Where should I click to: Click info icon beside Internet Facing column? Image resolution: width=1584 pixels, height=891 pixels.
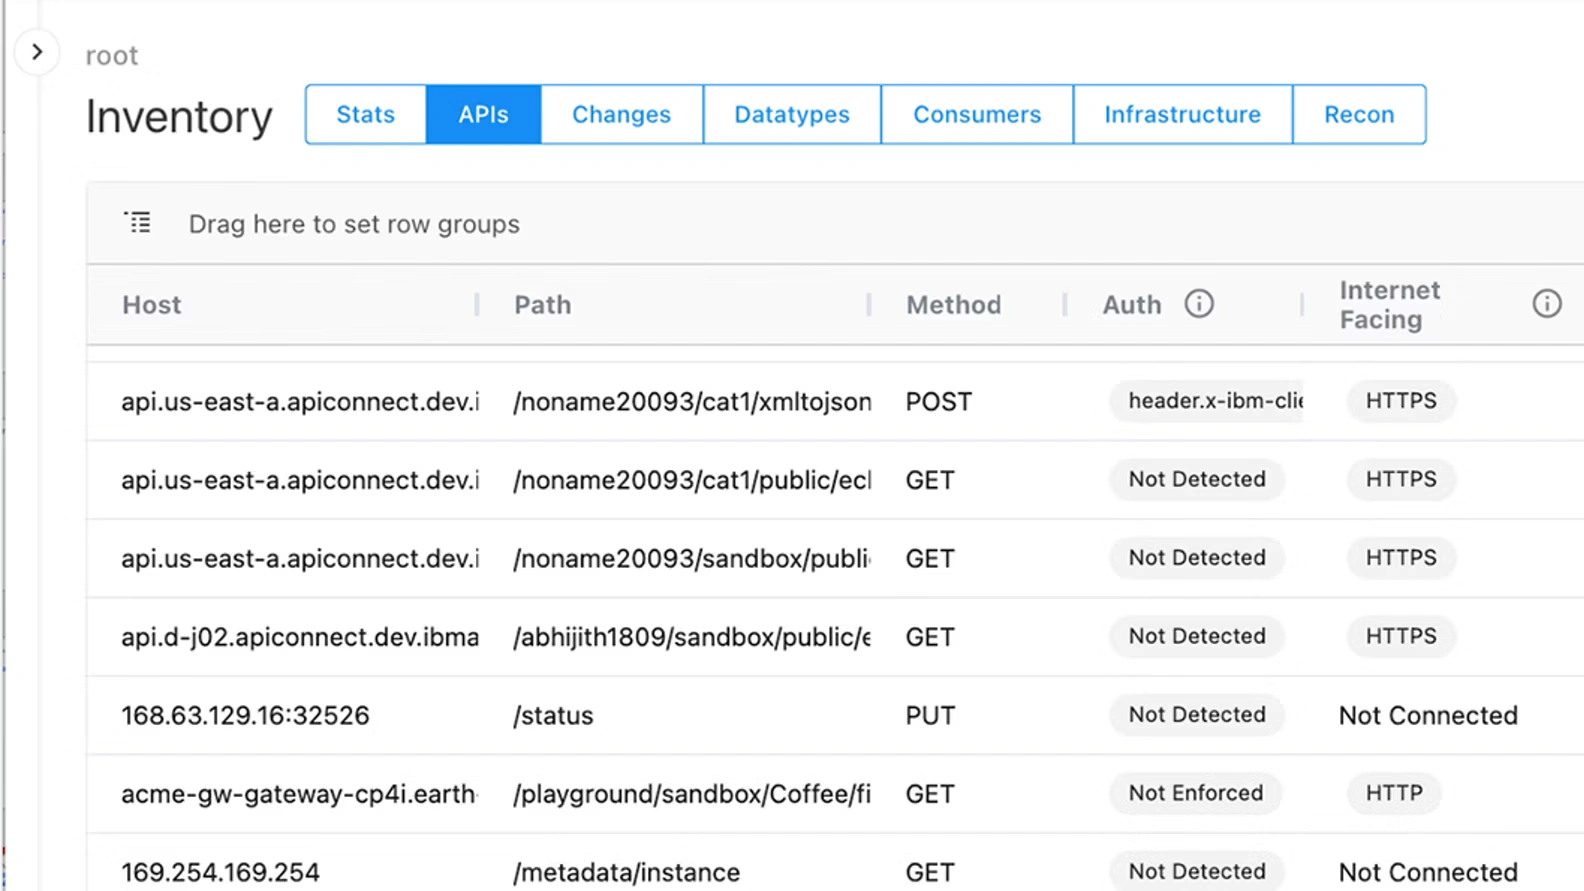(1546, 304)
